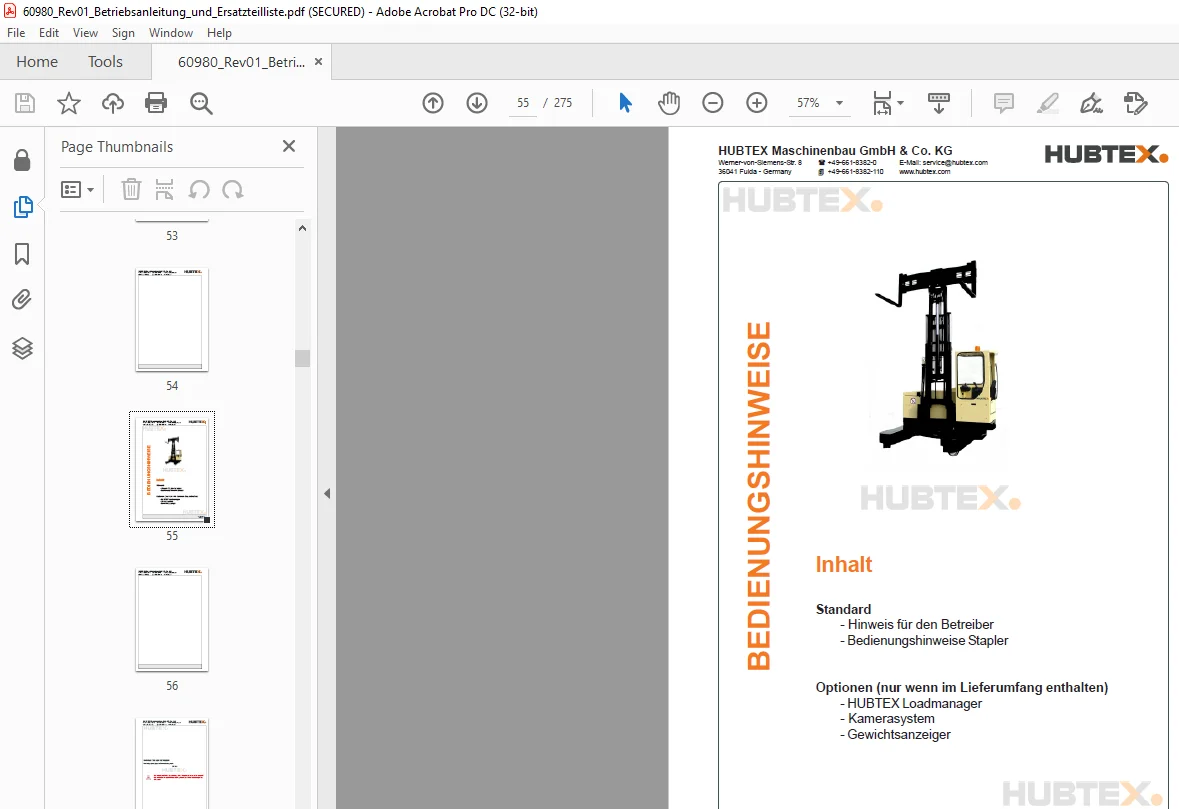Open the Sign menu
1179x809 pixels.
[x=123, y=33]
